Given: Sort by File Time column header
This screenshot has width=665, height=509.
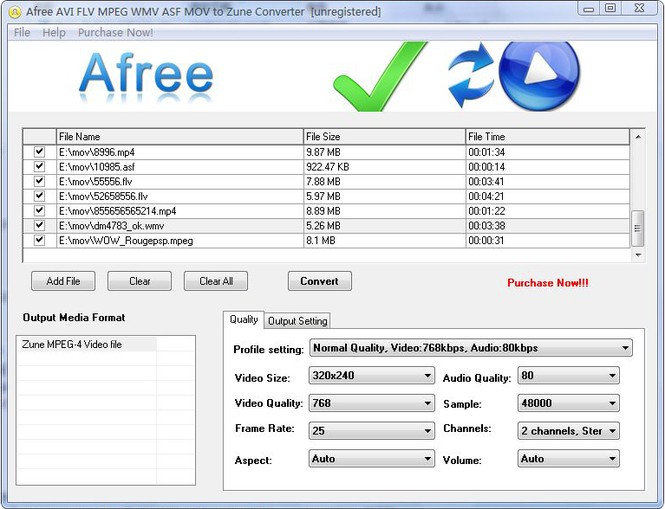Looking at the screenshot, I should [548, 137].
